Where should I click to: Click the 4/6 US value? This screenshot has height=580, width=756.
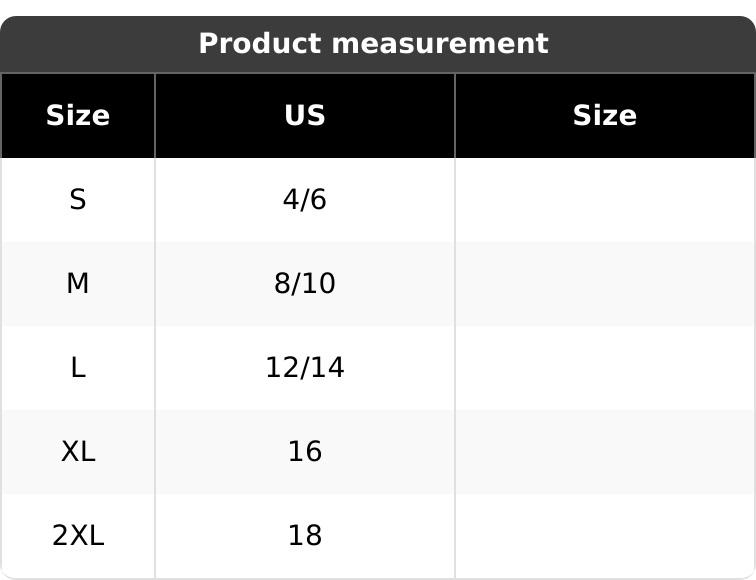[305, 200]
